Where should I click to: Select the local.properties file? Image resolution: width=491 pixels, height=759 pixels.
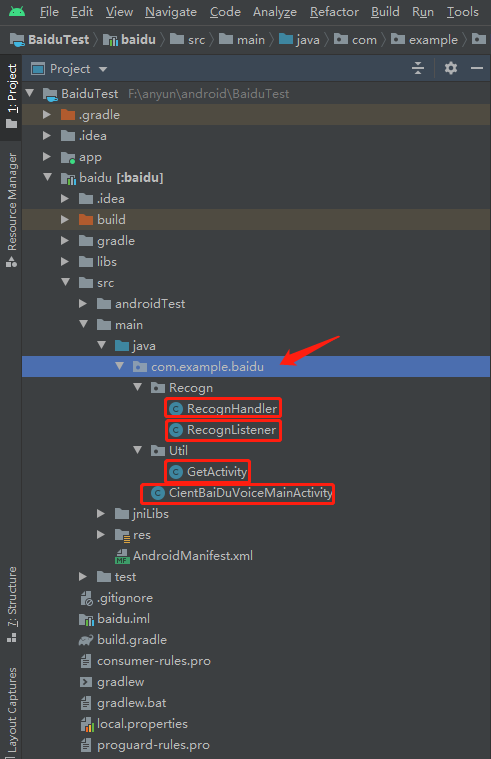[x=134, y=724]
